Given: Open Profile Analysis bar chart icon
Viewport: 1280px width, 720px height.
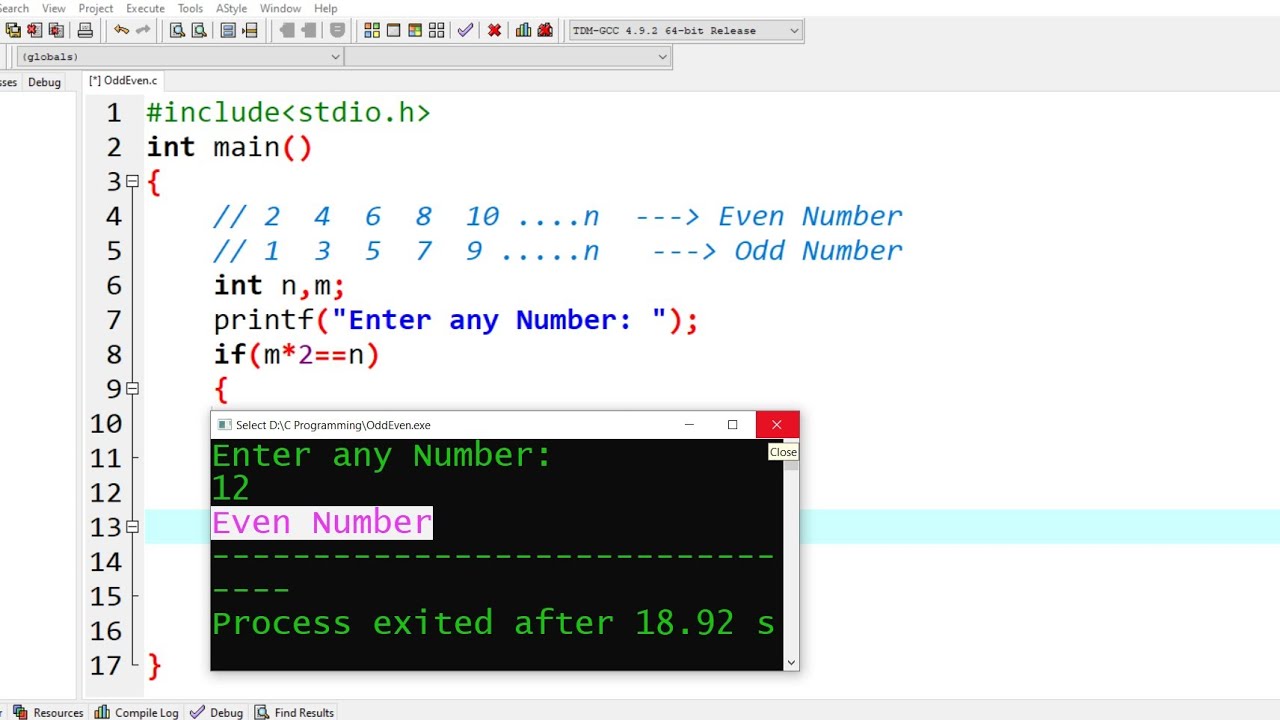Looking at the screenshot, I should (523, 30).
